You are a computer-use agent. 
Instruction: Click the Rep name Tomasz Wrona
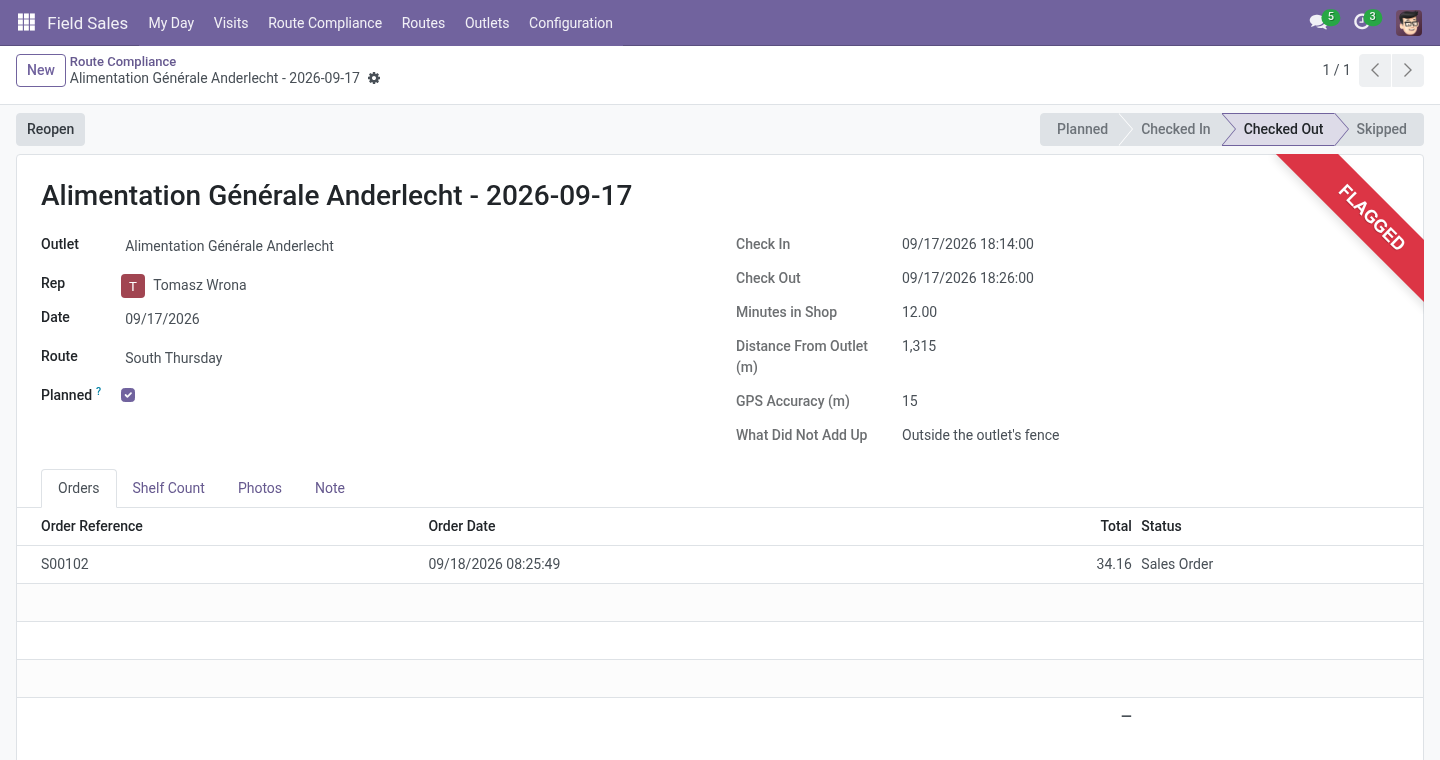pos(200,285)
